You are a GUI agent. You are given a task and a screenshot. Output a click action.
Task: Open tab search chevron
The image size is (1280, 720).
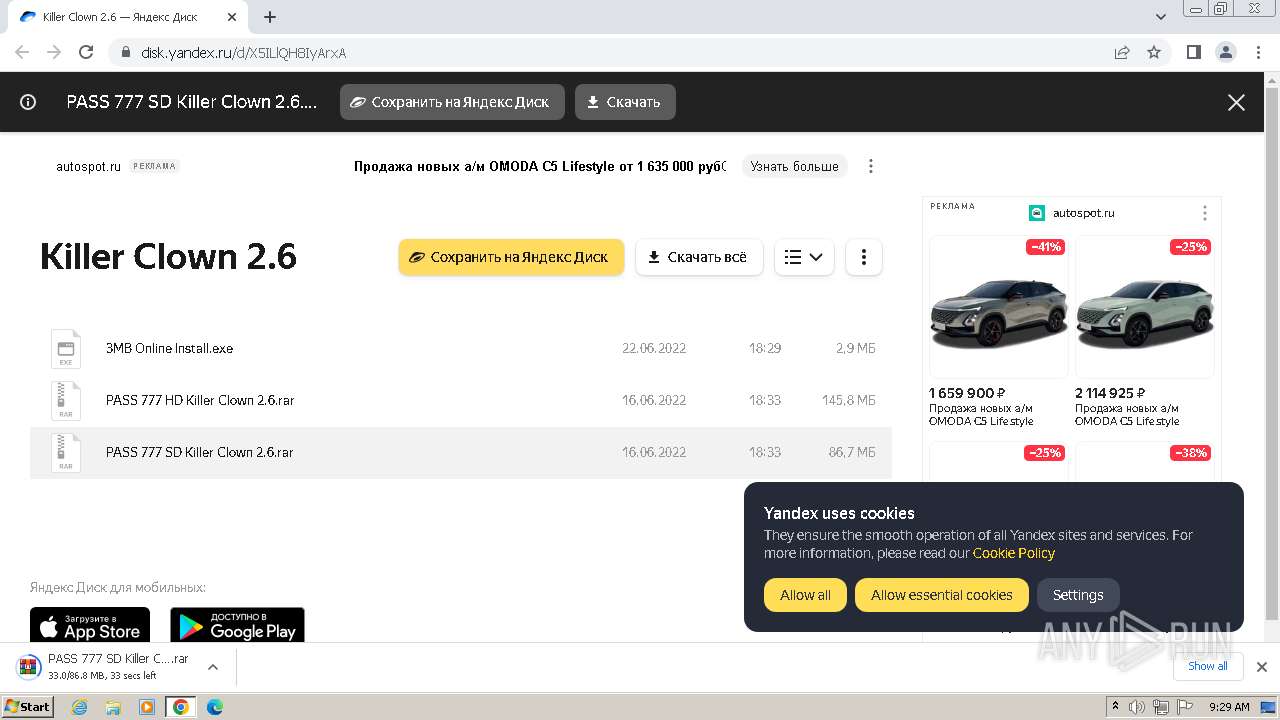tap(1161, 17)
